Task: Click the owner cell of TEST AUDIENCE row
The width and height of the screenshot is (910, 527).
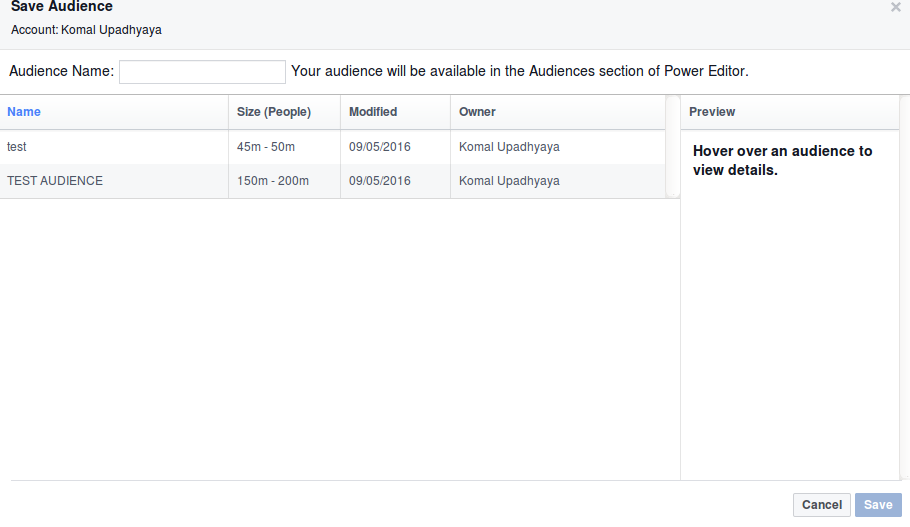Action: [509, 181]
